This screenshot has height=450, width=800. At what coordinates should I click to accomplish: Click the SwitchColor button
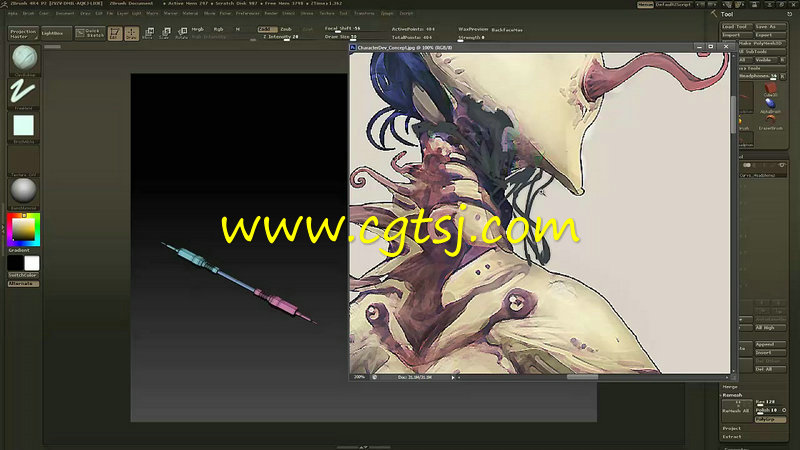23,275
